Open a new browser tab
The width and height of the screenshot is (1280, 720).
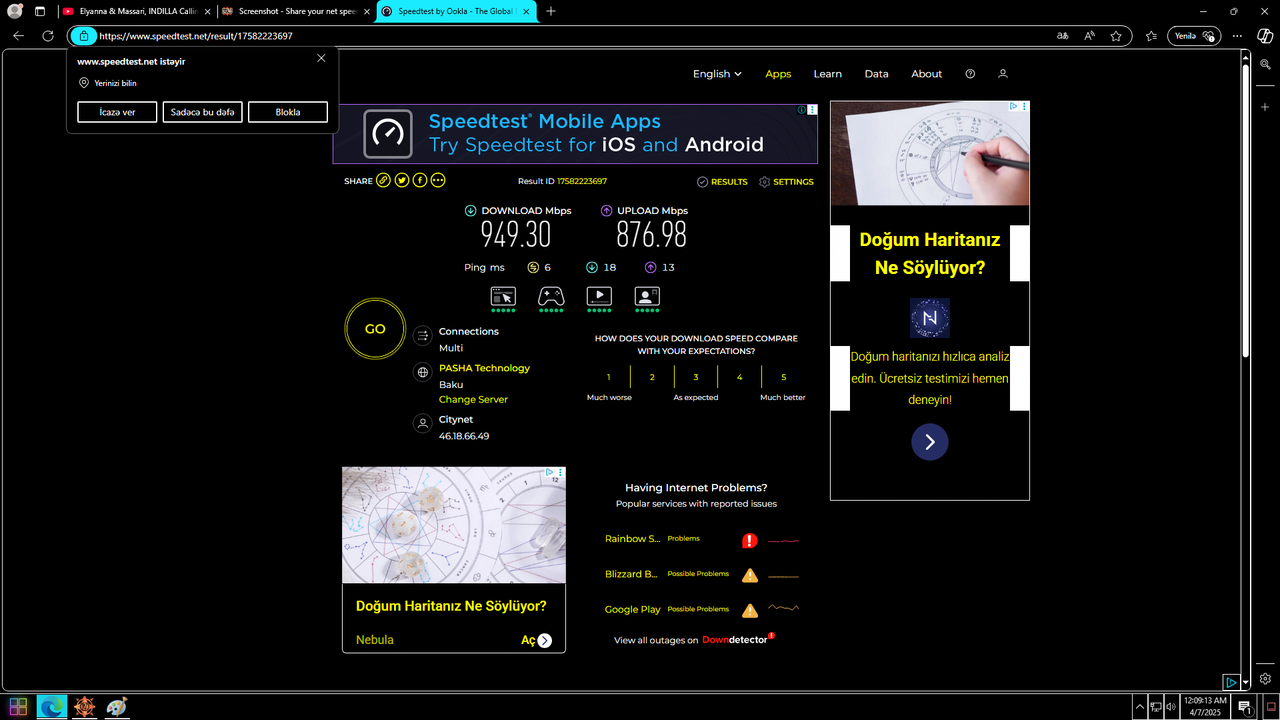point(551,11)
